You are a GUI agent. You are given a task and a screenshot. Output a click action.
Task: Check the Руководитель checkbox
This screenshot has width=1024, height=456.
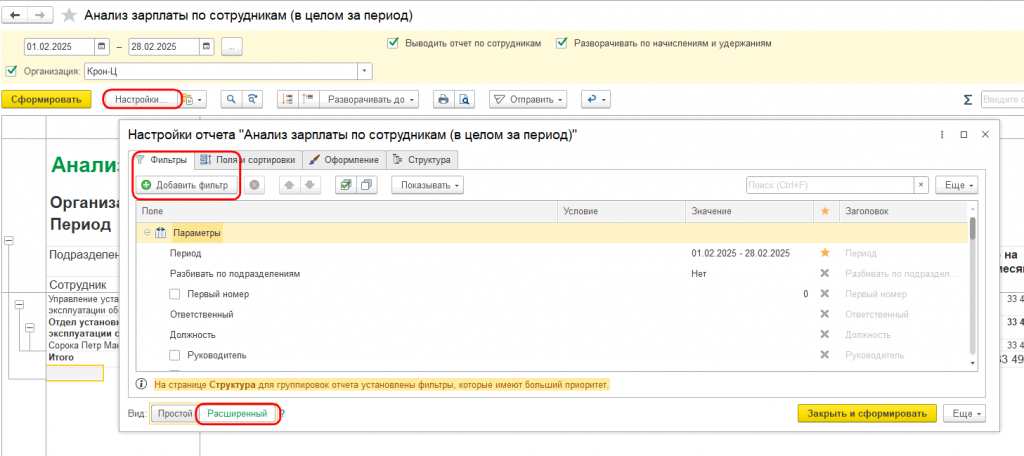pos(174,355)
